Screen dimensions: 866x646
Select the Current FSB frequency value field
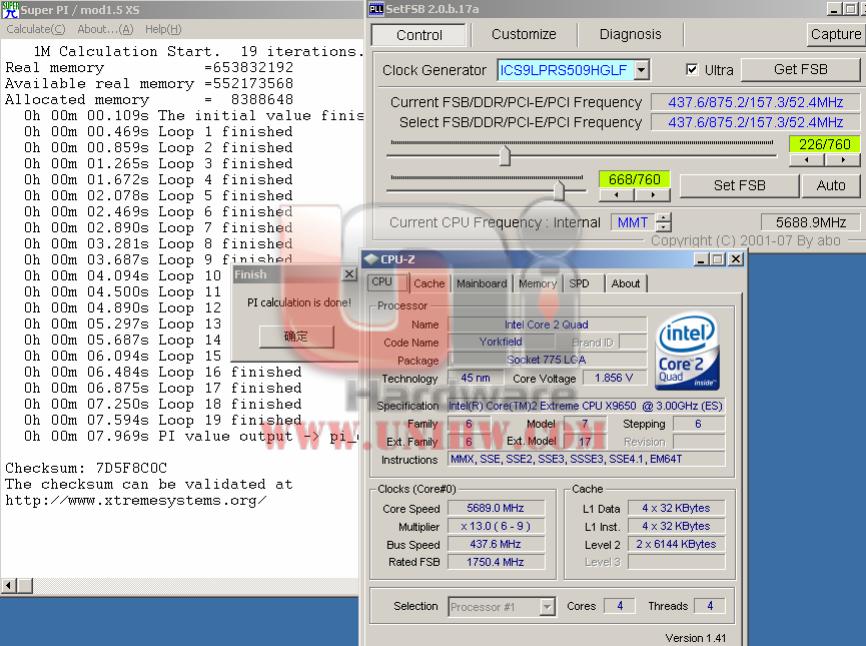pyautogui.click(x=755, y=102)
